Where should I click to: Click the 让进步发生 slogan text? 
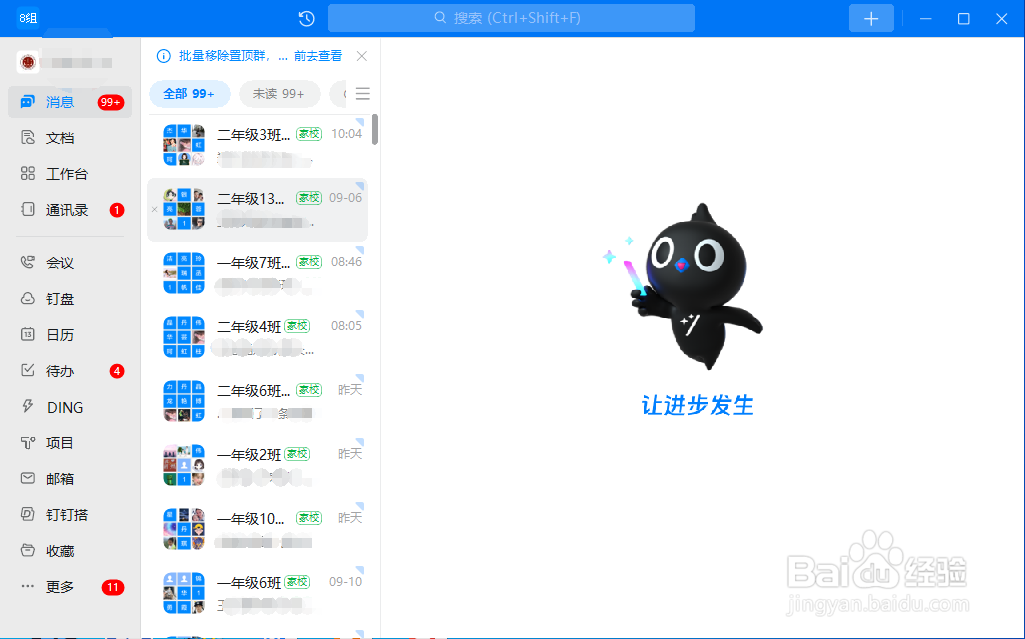tap(697, 405)
